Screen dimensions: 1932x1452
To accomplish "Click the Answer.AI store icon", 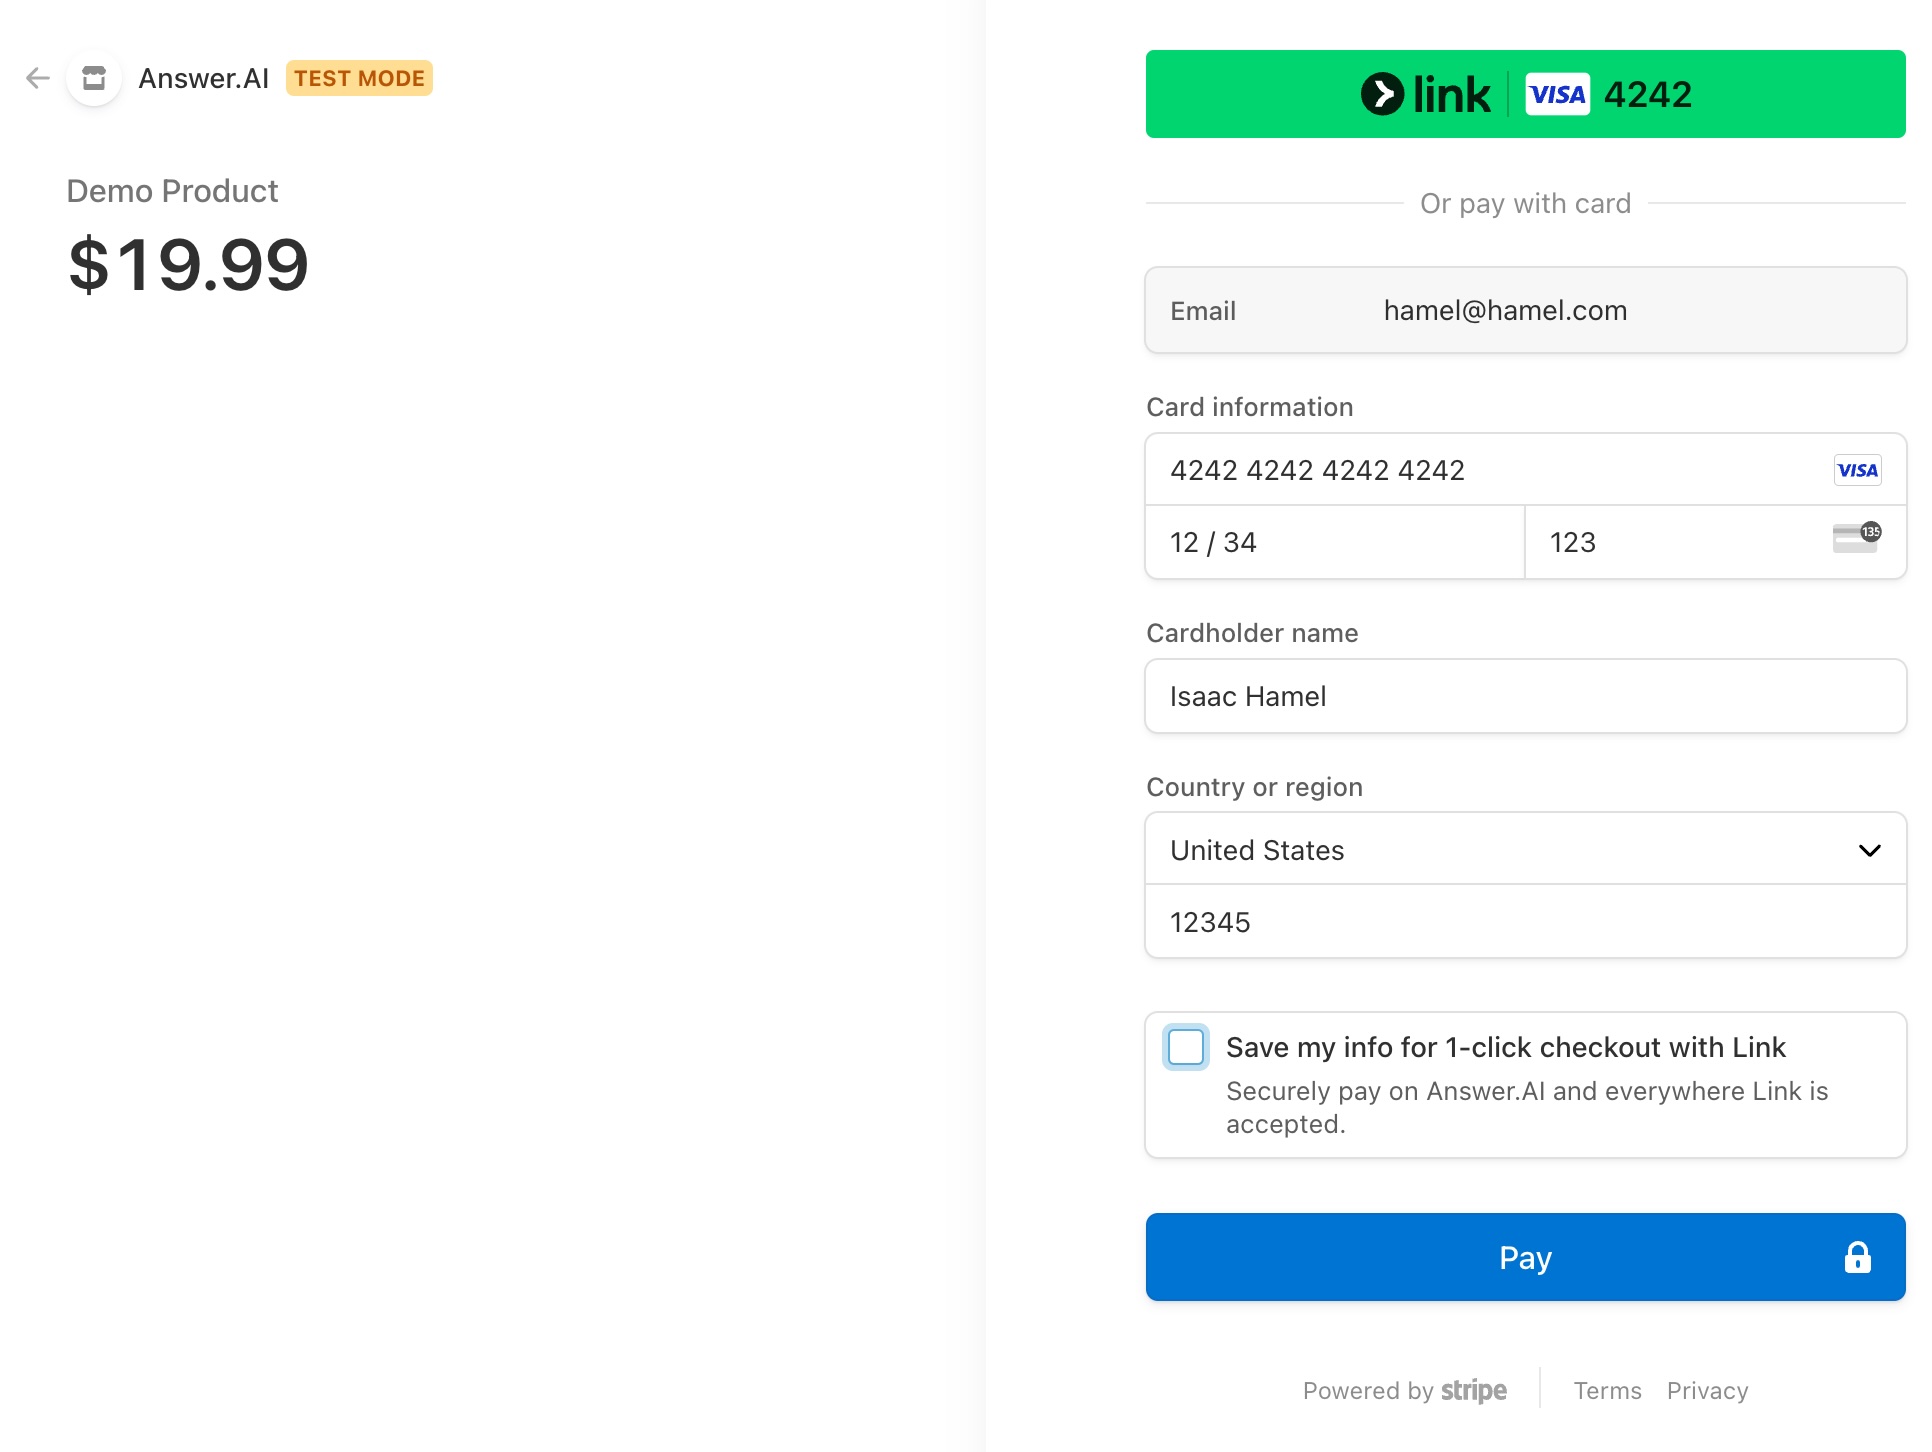I will (94, 78).
